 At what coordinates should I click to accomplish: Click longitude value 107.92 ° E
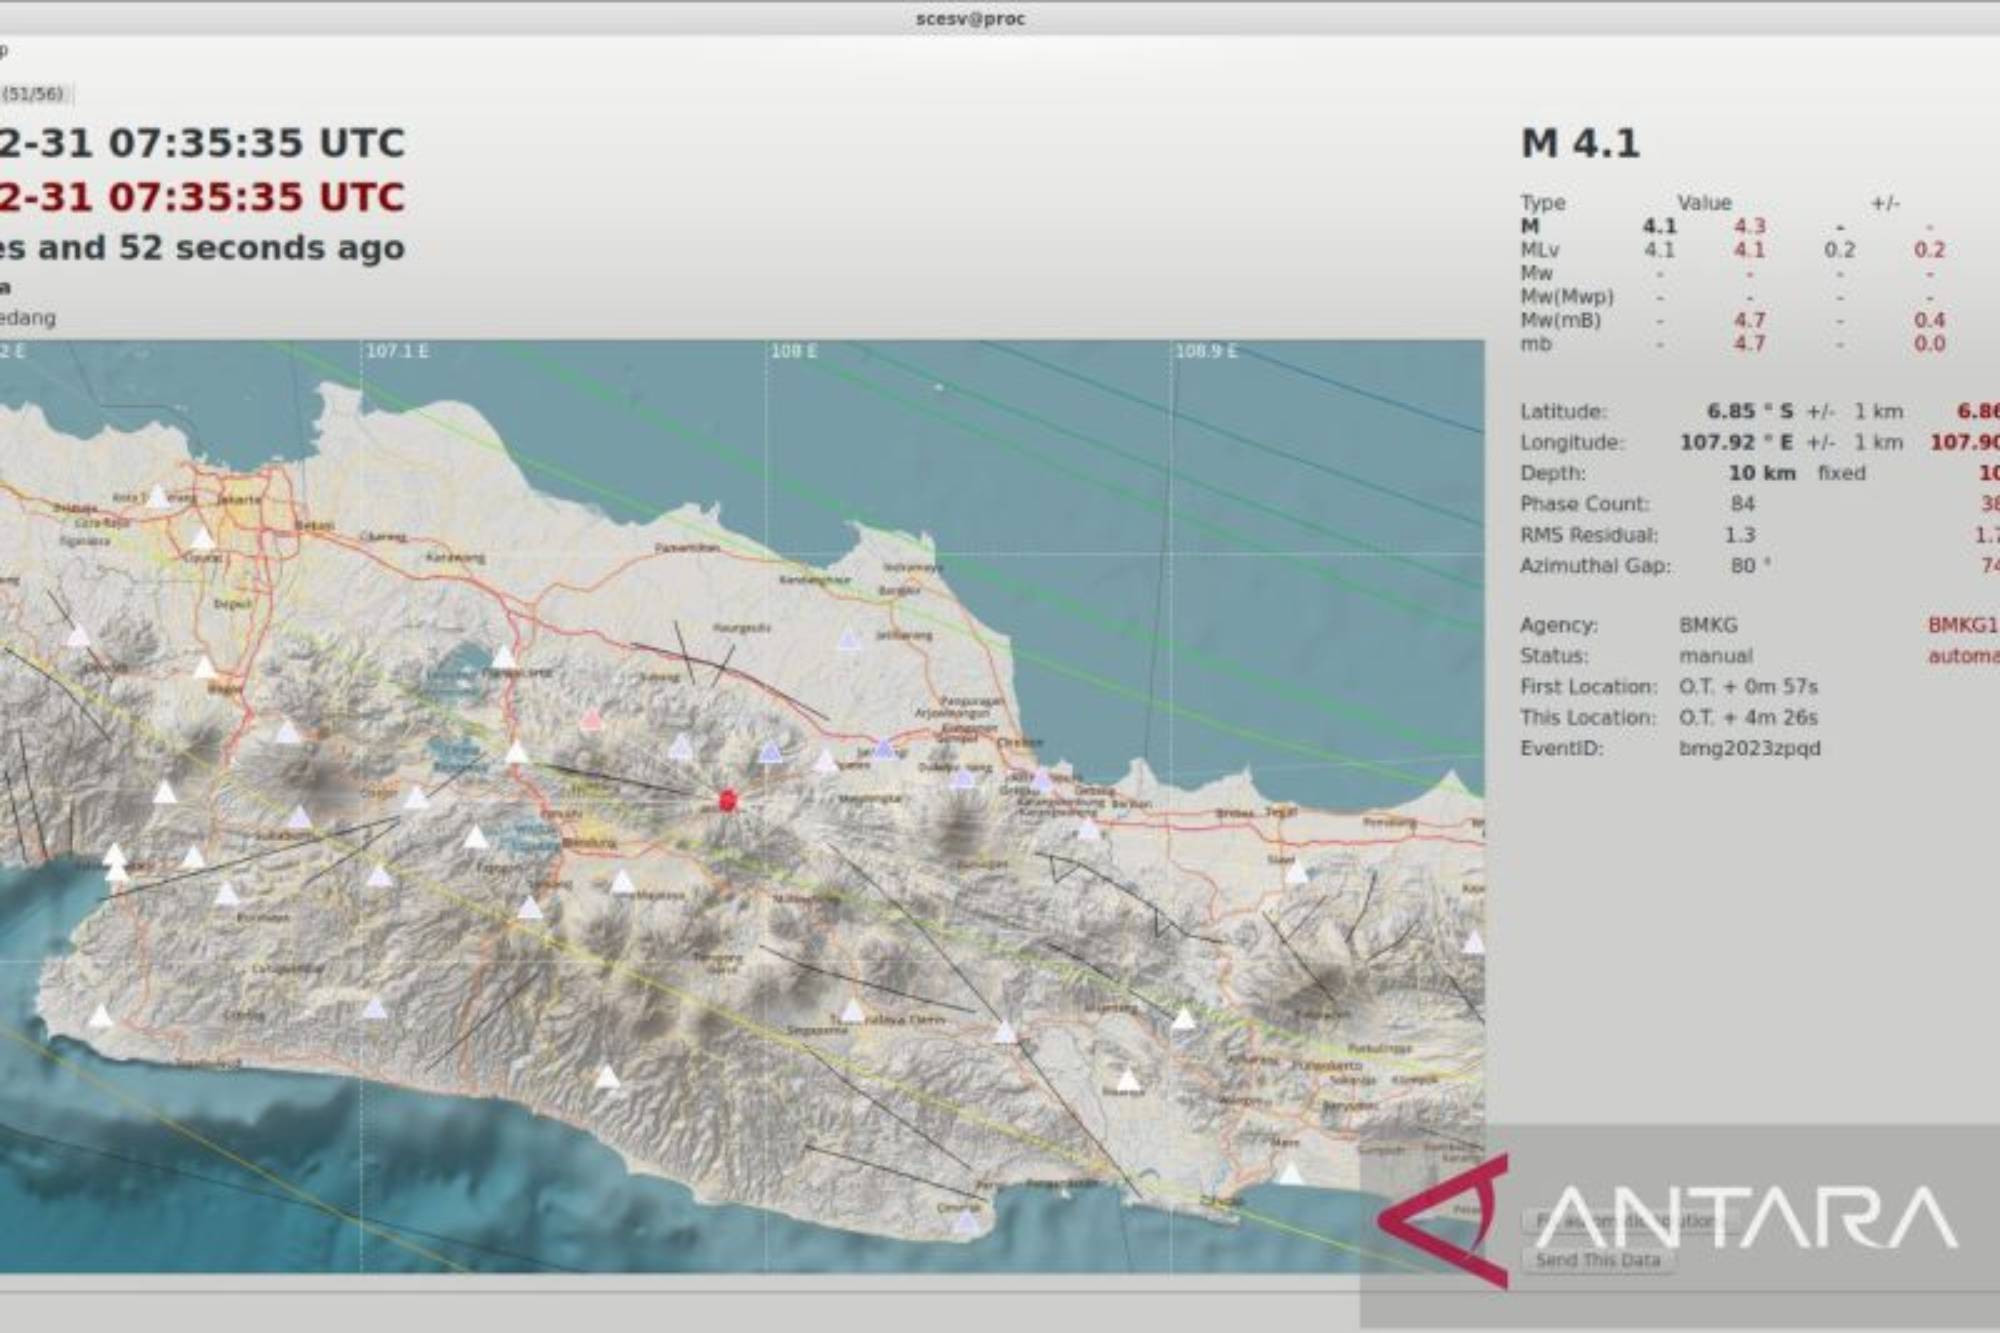1737,442
